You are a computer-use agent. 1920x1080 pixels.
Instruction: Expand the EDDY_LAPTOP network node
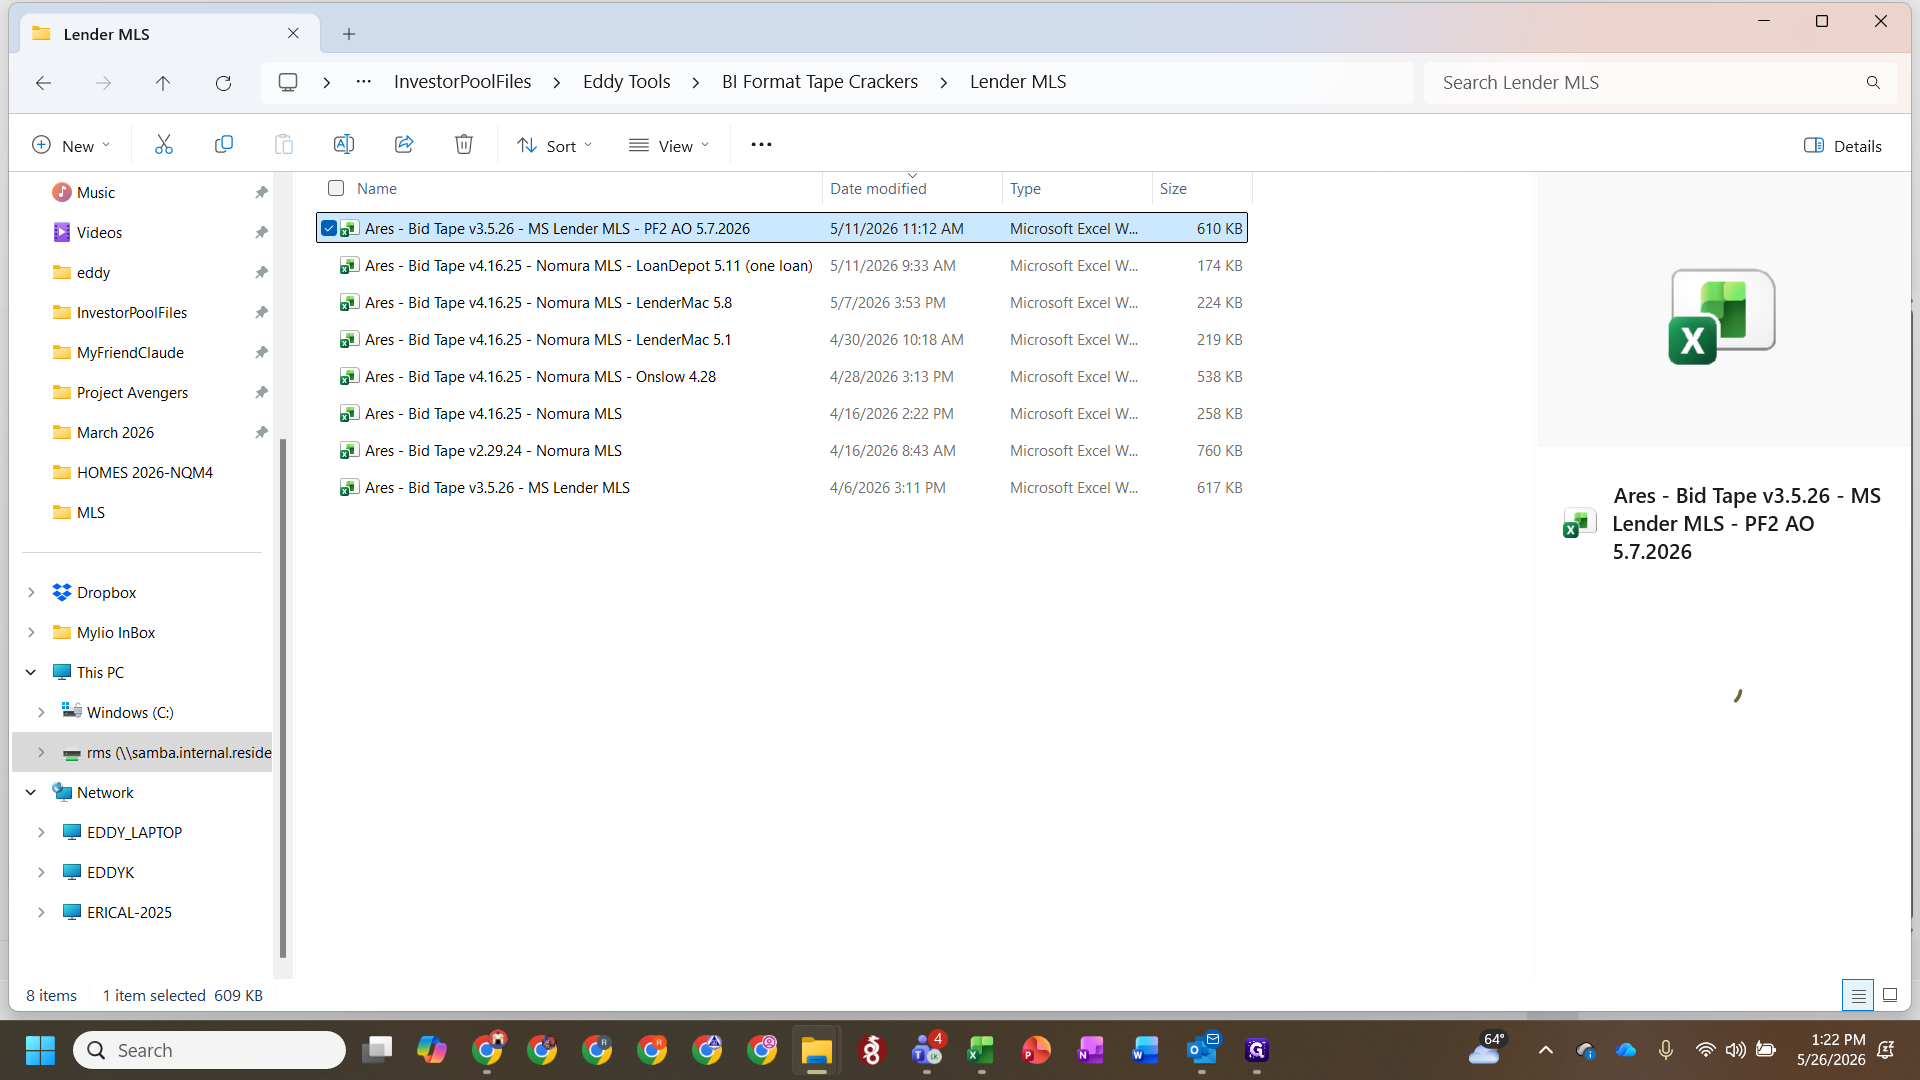tap(41, 833)
